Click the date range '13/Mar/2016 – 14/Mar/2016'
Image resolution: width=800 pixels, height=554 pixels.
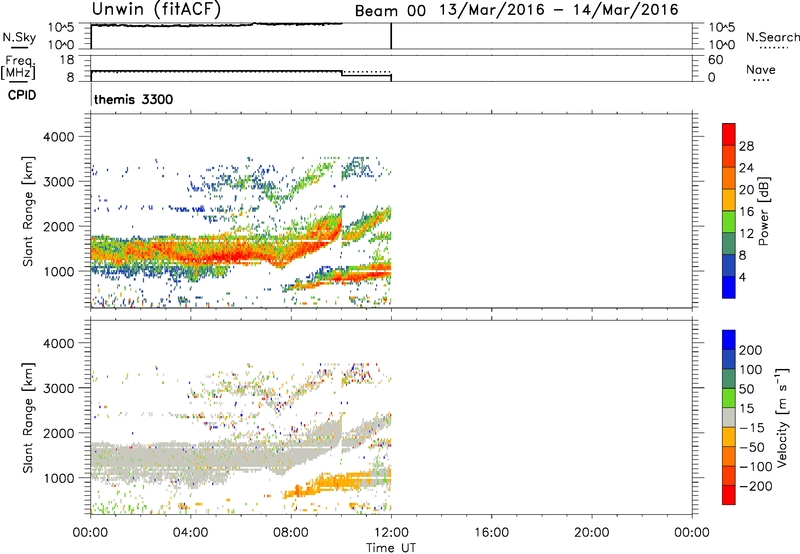tap(559, 10)
